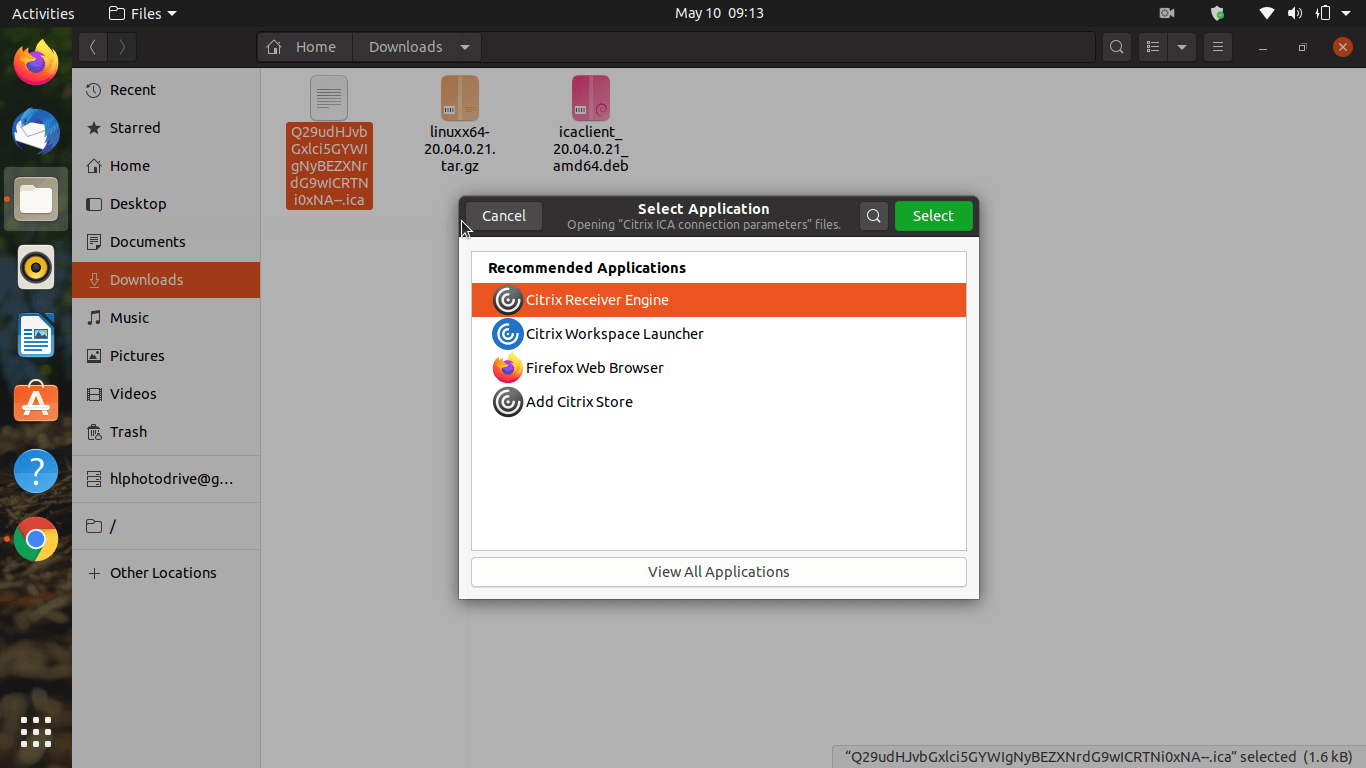Choose Firefox Web Browser in the list

tap(719, 368)
